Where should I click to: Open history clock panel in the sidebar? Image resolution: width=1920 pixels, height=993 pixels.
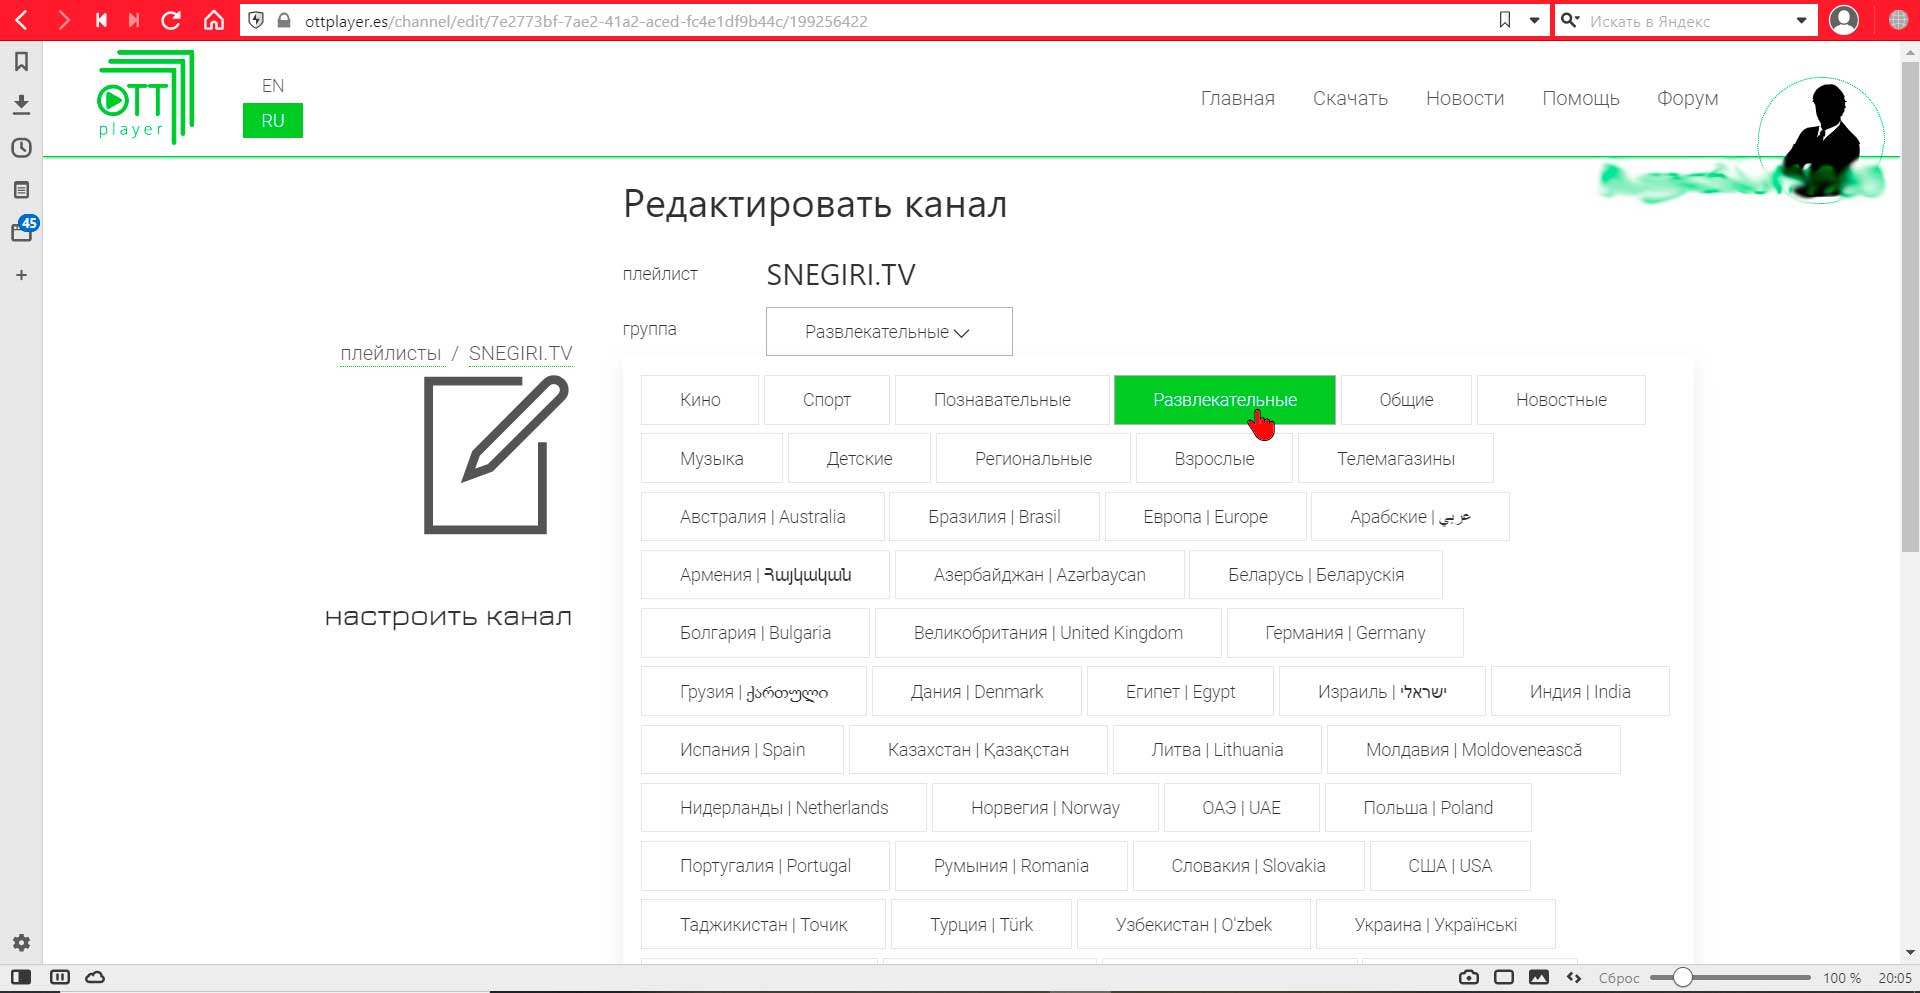tap(21, 147)
